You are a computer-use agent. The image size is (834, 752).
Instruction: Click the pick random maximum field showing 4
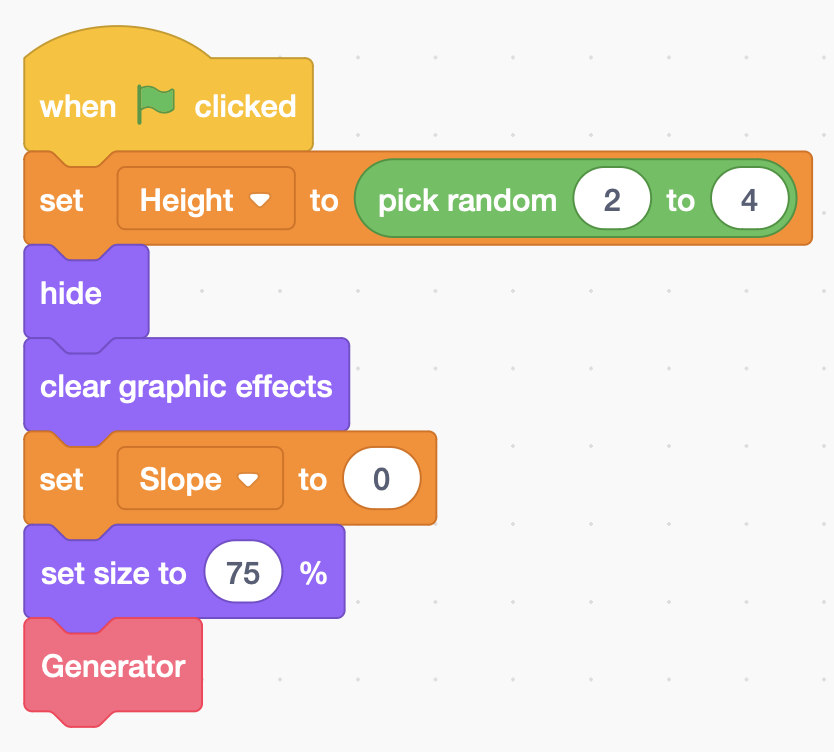coord(749,201)
